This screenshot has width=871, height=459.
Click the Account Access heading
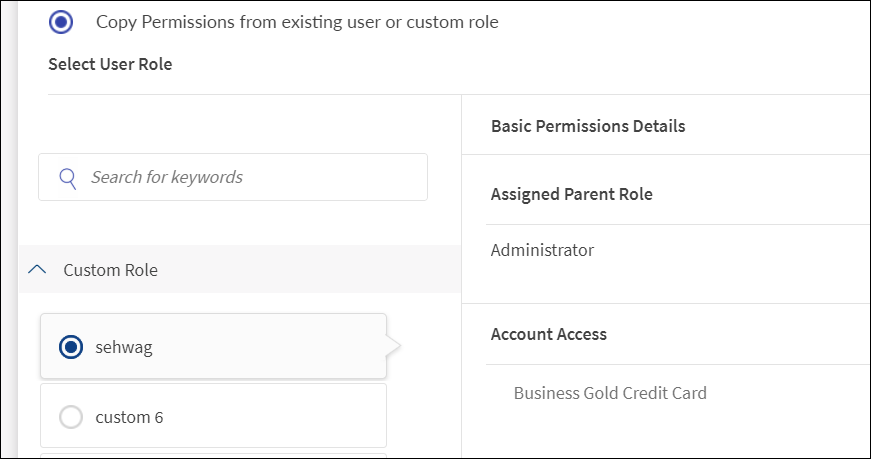pos(548,334)
